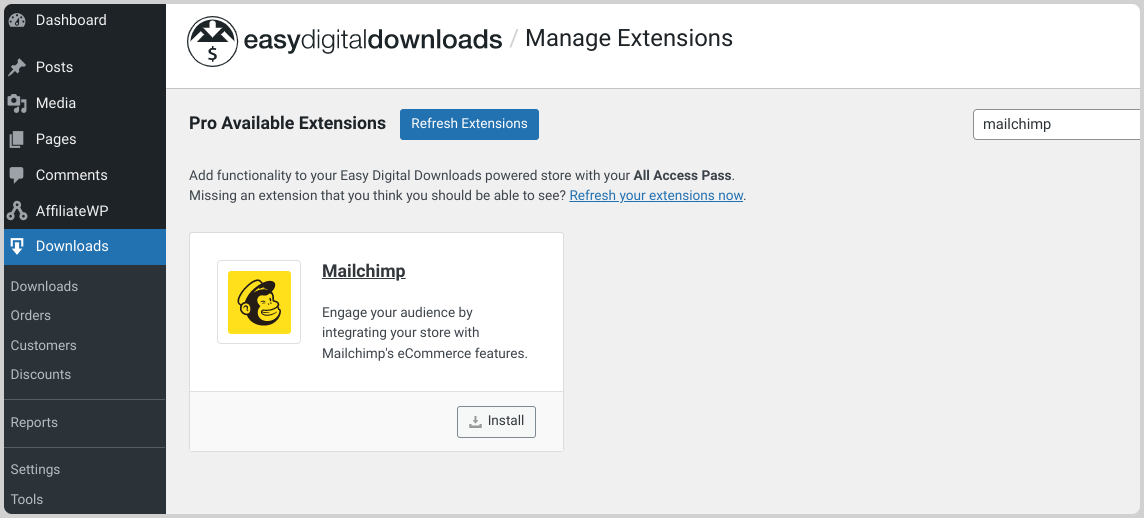The height and width of the screenshot is (518, 1144).
Task: Click the Downloads arrow icon in sidebar
Action: [17, 247]
